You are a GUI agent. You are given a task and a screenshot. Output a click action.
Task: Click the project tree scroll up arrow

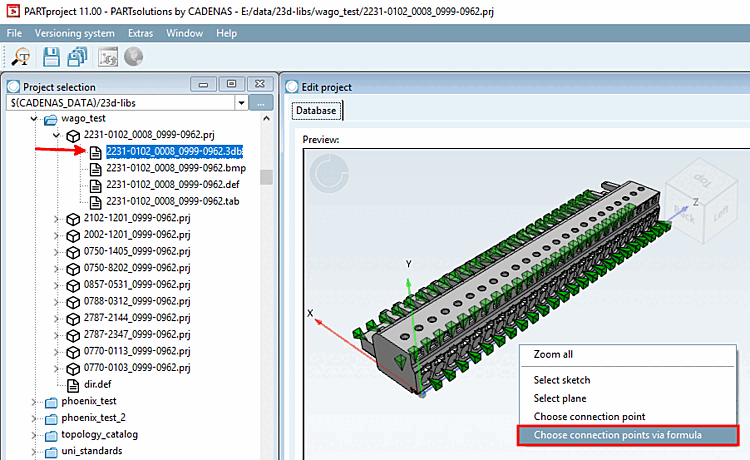click(x=266, y=118)
